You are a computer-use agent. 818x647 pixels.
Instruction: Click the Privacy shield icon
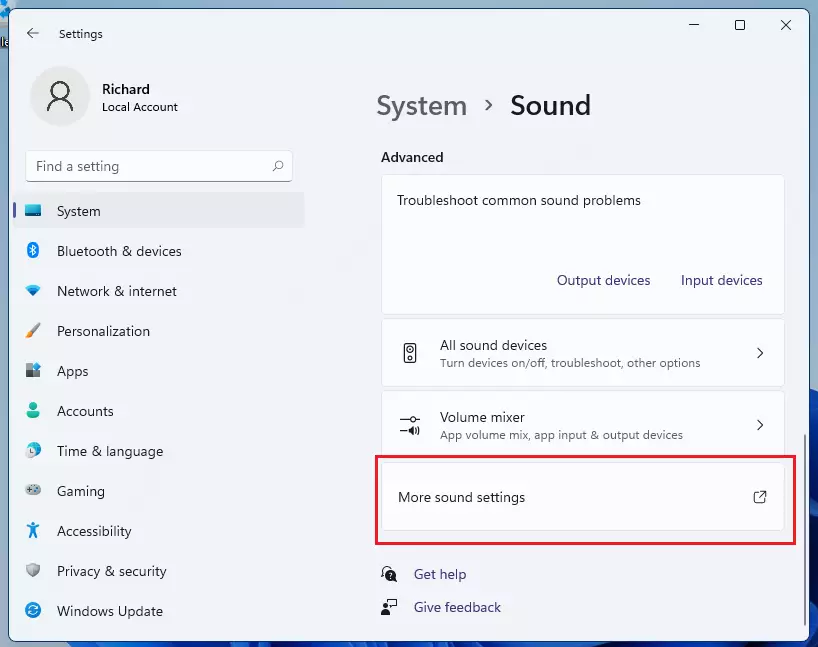33,570
